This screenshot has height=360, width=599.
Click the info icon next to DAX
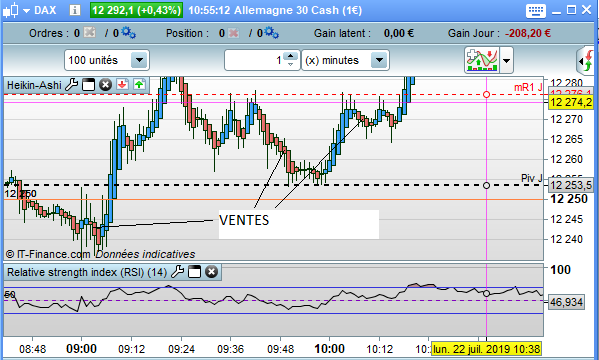[74, 10]
